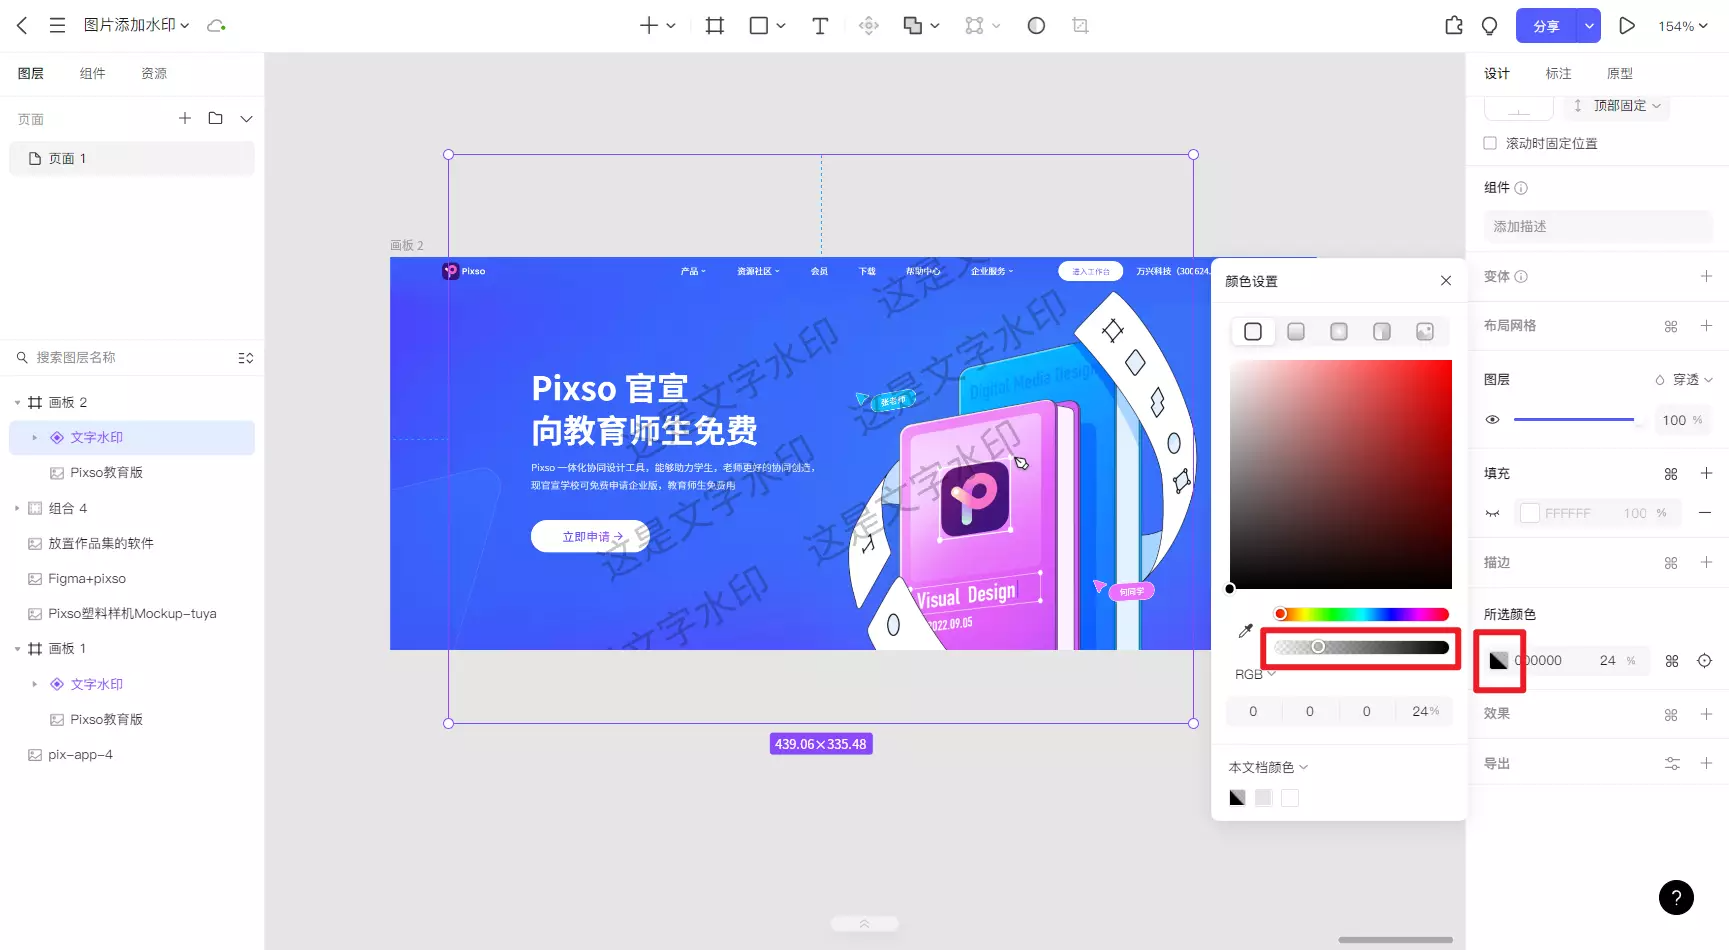Remove the FFFFFF fill with minus icon

click(x=1706, y=513)
